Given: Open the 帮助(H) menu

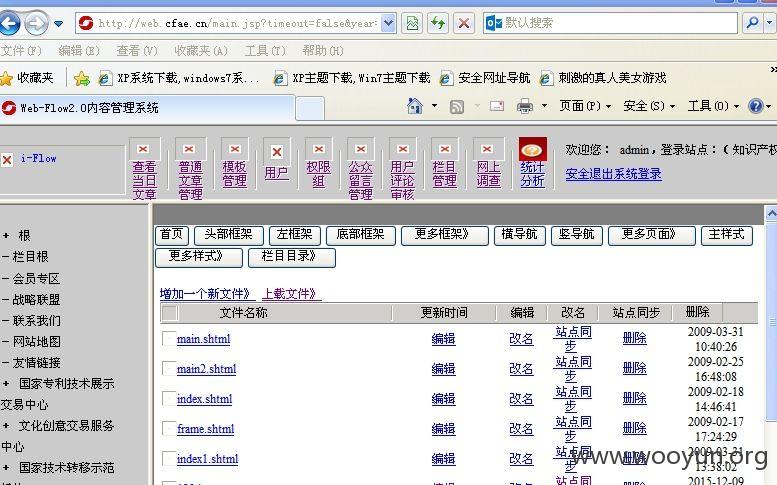Looking at the screenshot, I should tap(323, 51).
